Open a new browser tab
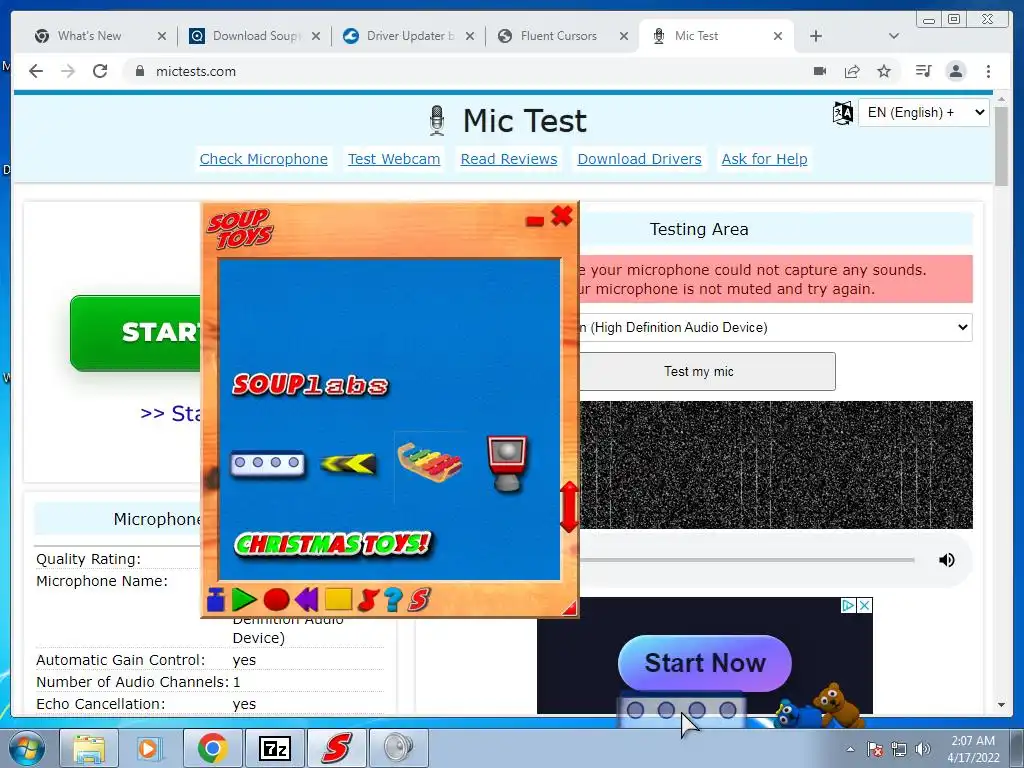 pos(816,36)
